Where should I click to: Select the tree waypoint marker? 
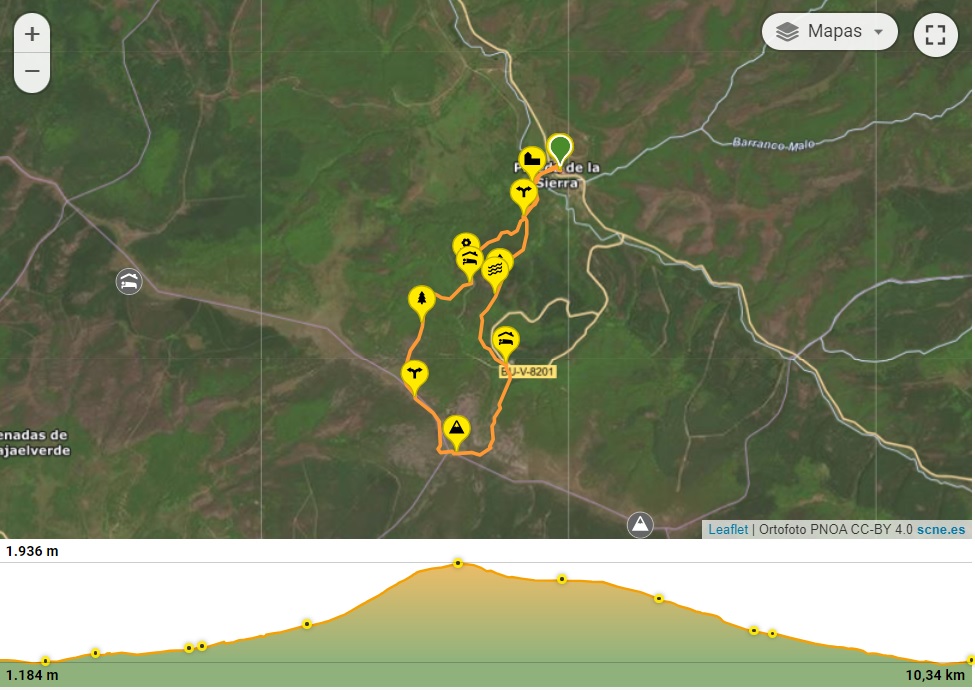click(422, 303)
